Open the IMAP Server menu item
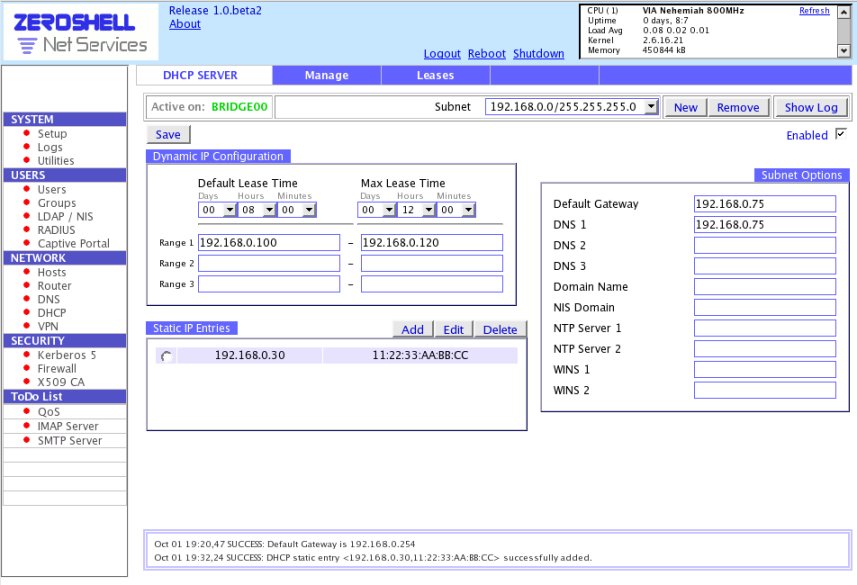The width and height of the screenshot is (857, 585). pyautogui.click(x=68, y=426)
